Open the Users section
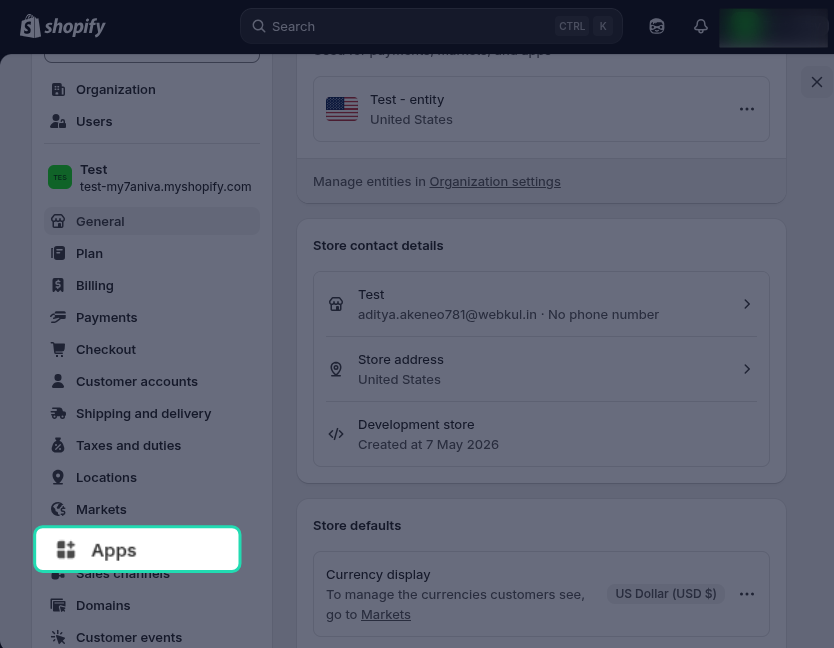This screenshot has height=648, width=834. [x=152, y=121]
